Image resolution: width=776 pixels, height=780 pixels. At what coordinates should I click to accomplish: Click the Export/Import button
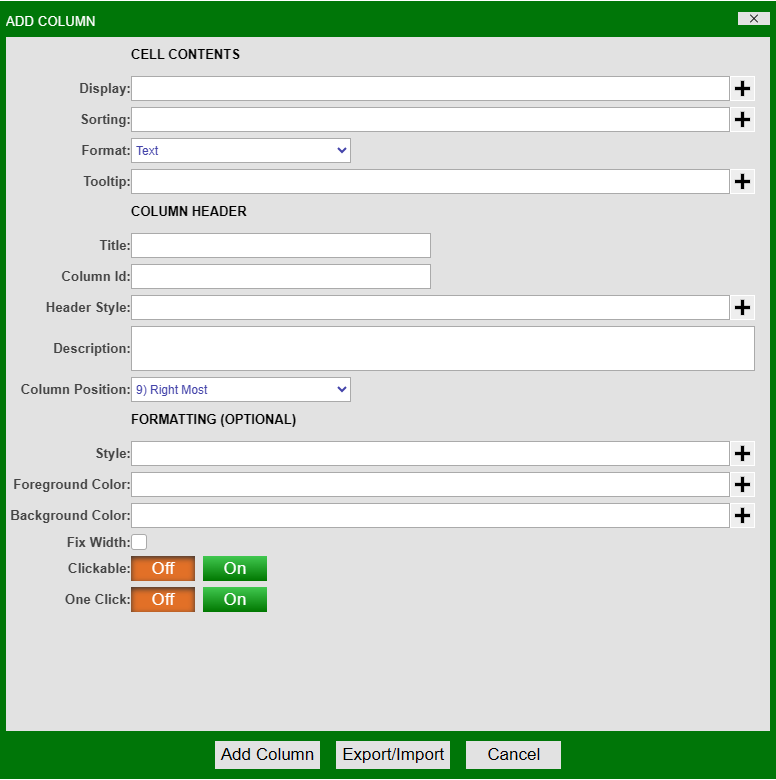tap(393, 755)
